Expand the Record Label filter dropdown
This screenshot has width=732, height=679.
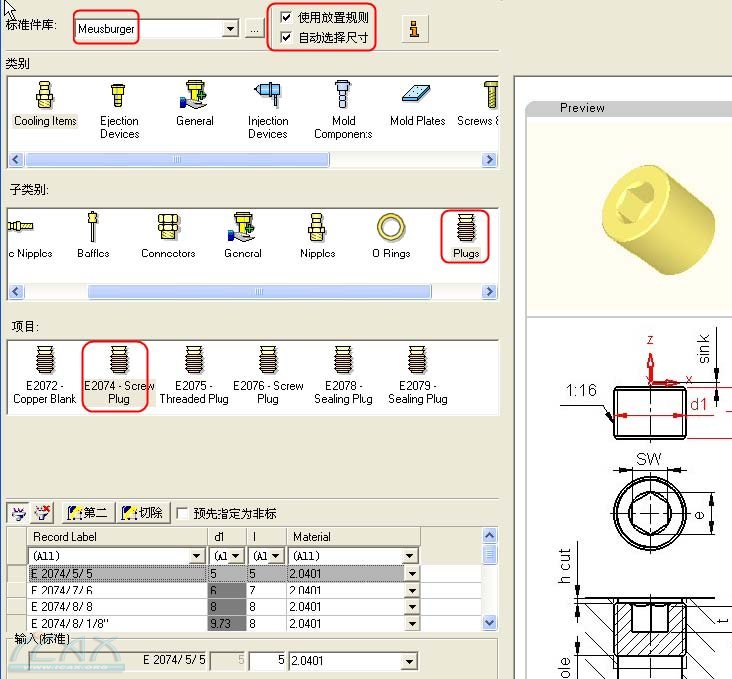(196, 556)
